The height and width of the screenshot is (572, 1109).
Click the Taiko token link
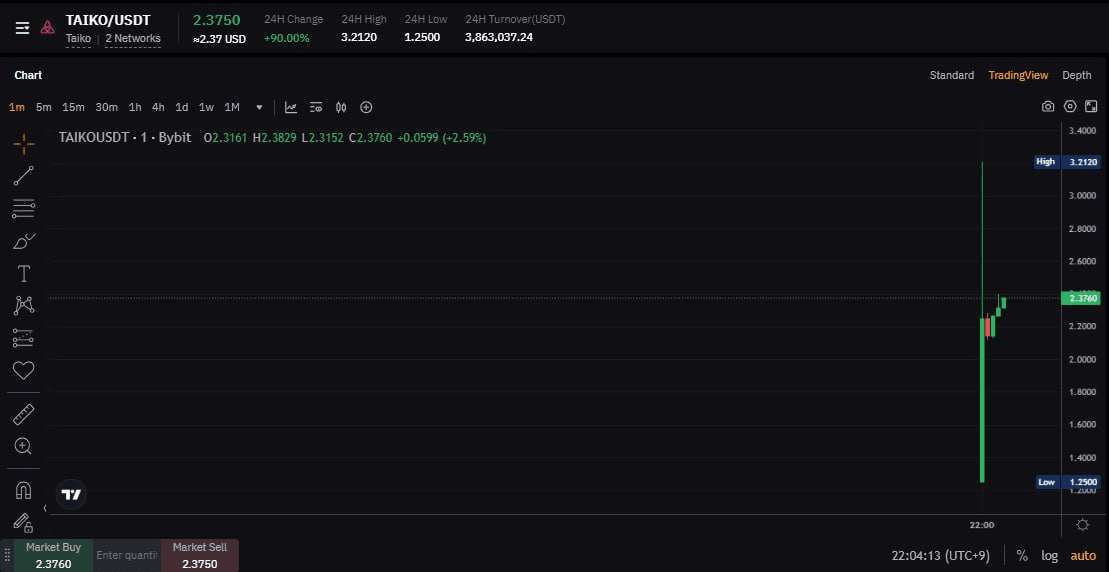79,39
